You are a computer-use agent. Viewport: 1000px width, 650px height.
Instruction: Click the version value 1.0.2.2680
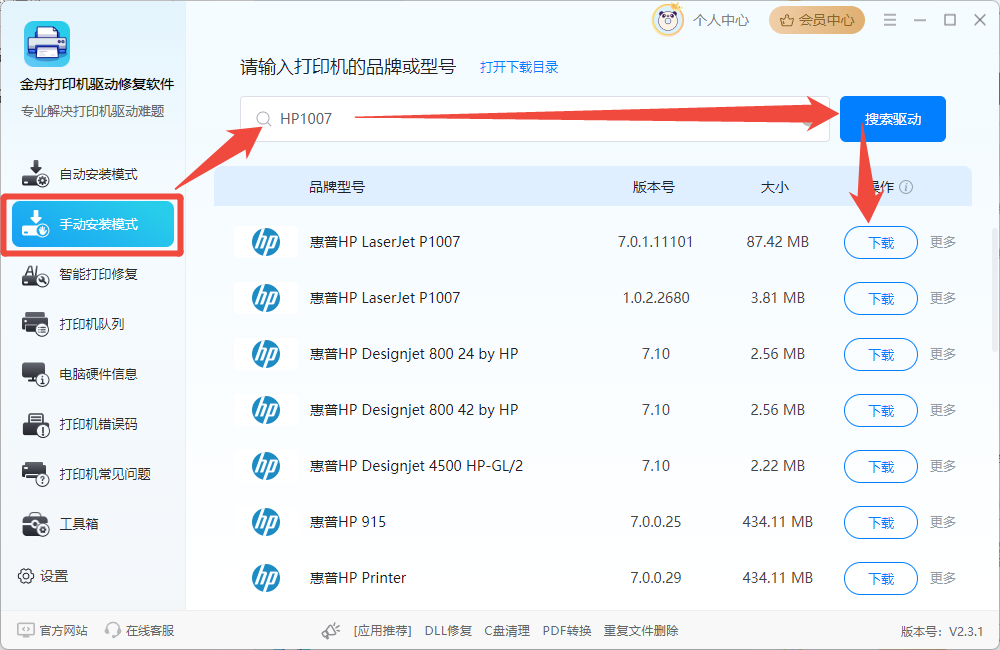click(656, 298)
